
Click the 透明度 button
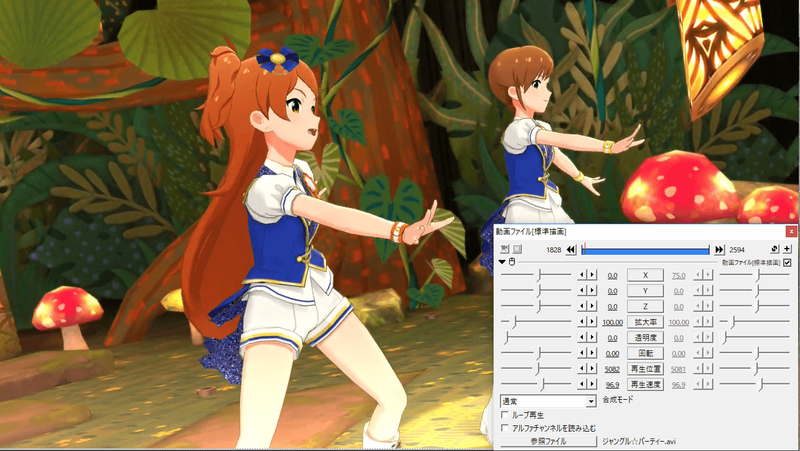click(645, 337)
